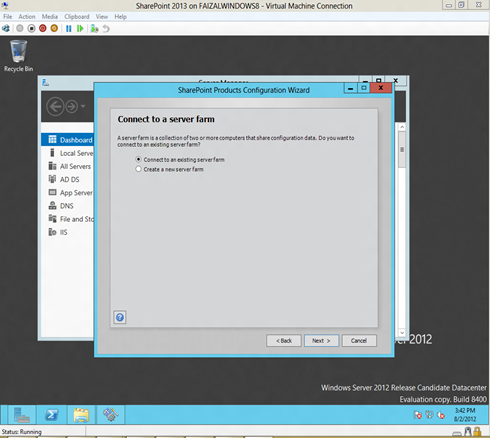The height and width of the screenshot is (438, 490).
Task: Click the Next button
Action: pyautogui.click(x=321, y=341)
